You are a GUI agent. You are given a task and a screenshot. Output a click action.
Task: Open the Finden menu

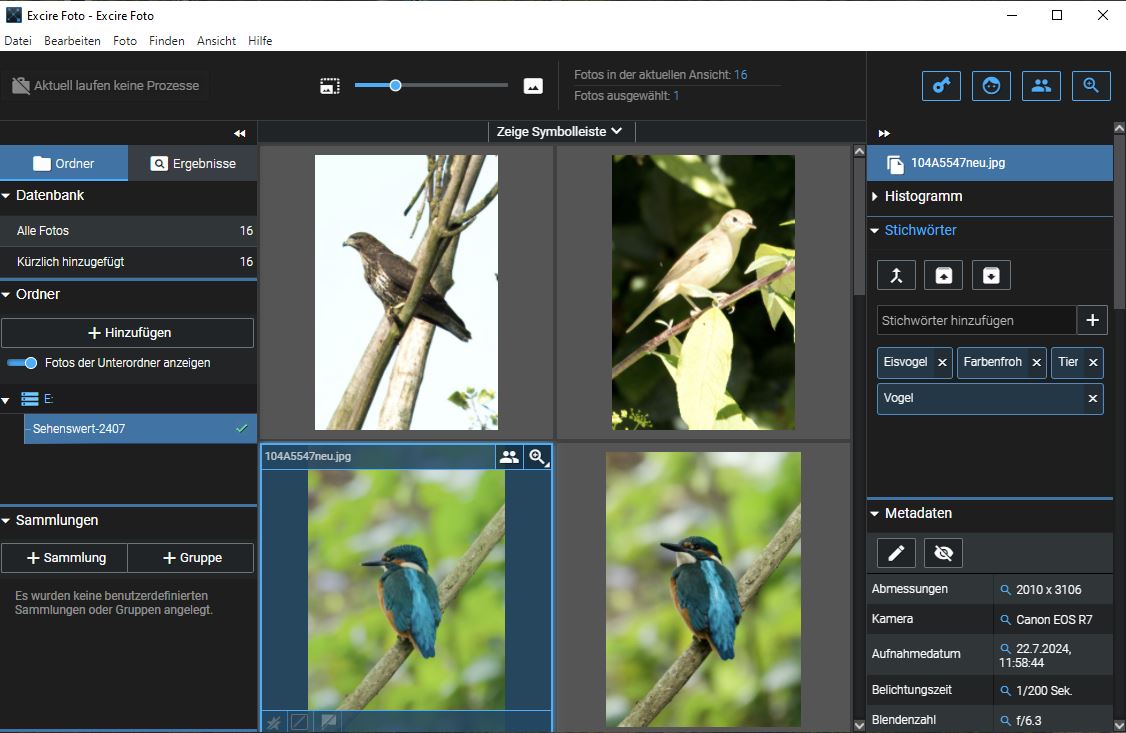[166, 41]
